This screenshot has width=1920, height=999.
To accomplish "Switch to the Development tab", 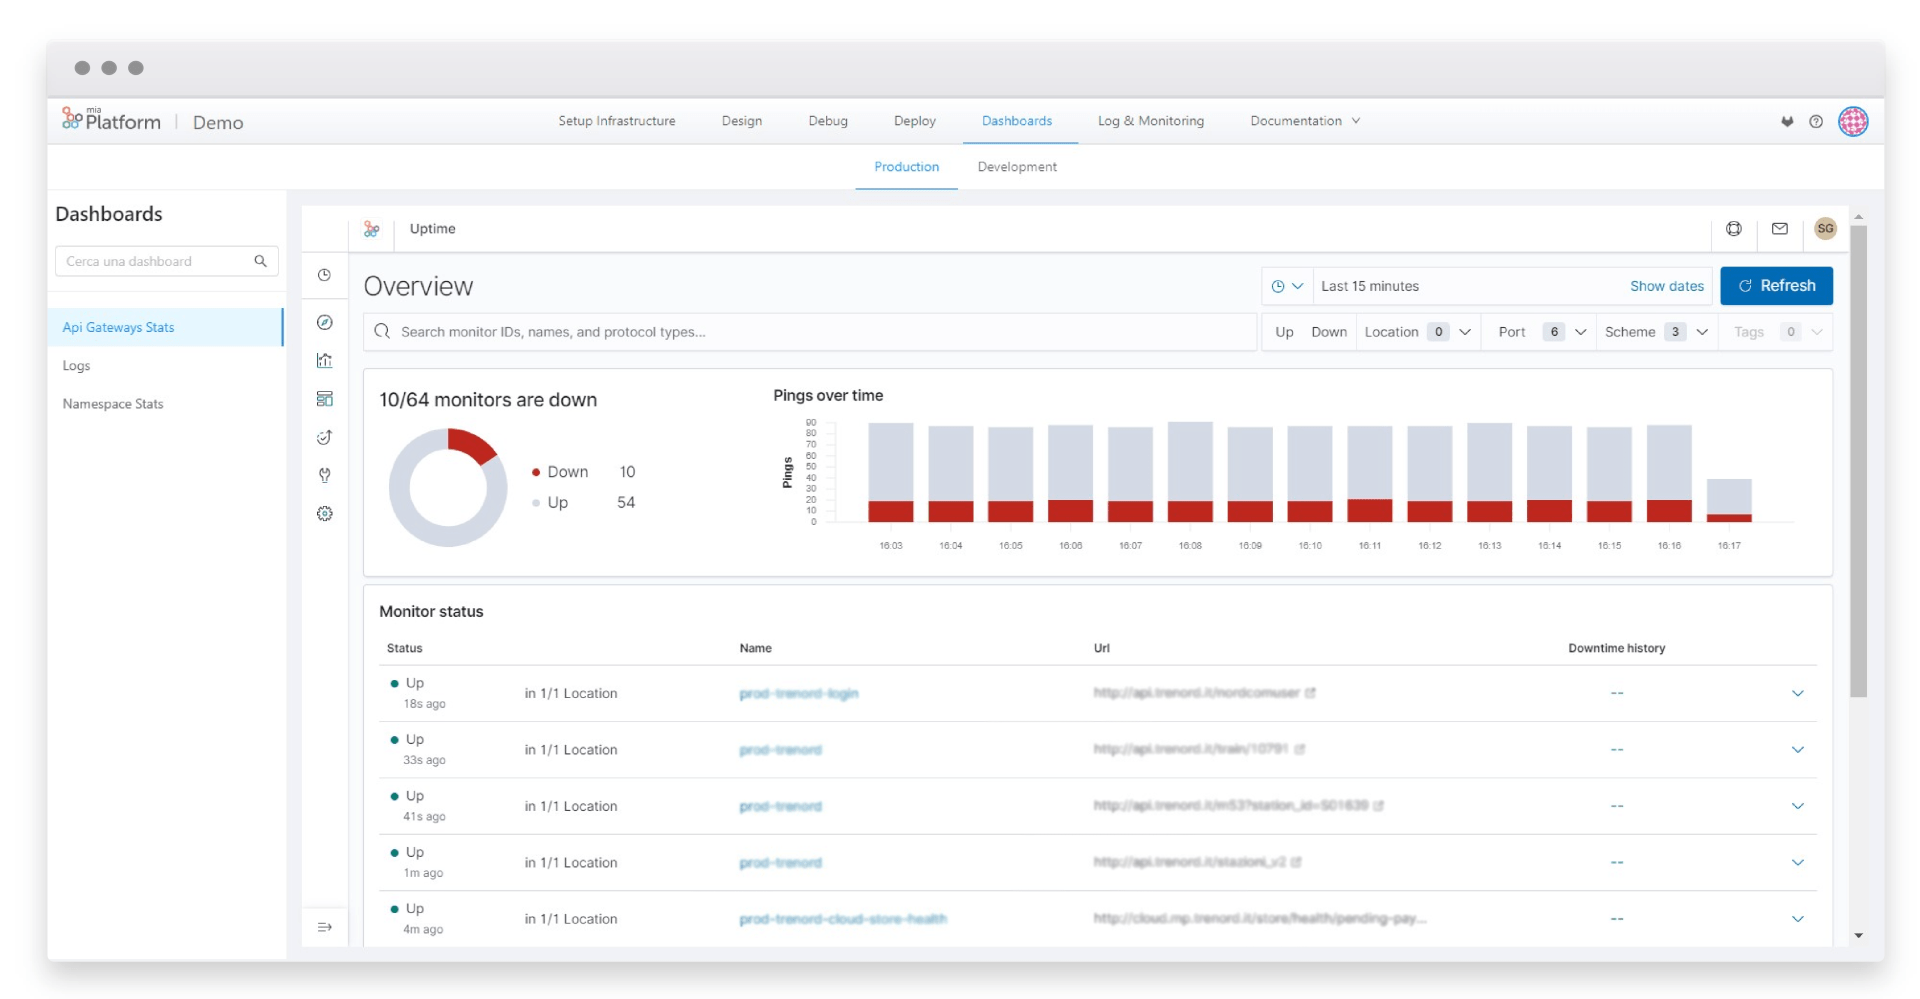I will [1016, 167].
